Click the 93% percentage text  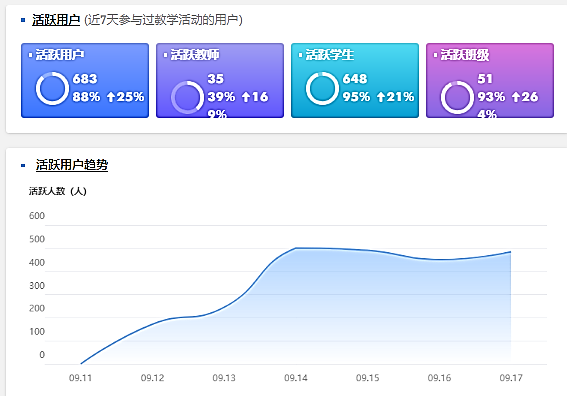[491, 97]
